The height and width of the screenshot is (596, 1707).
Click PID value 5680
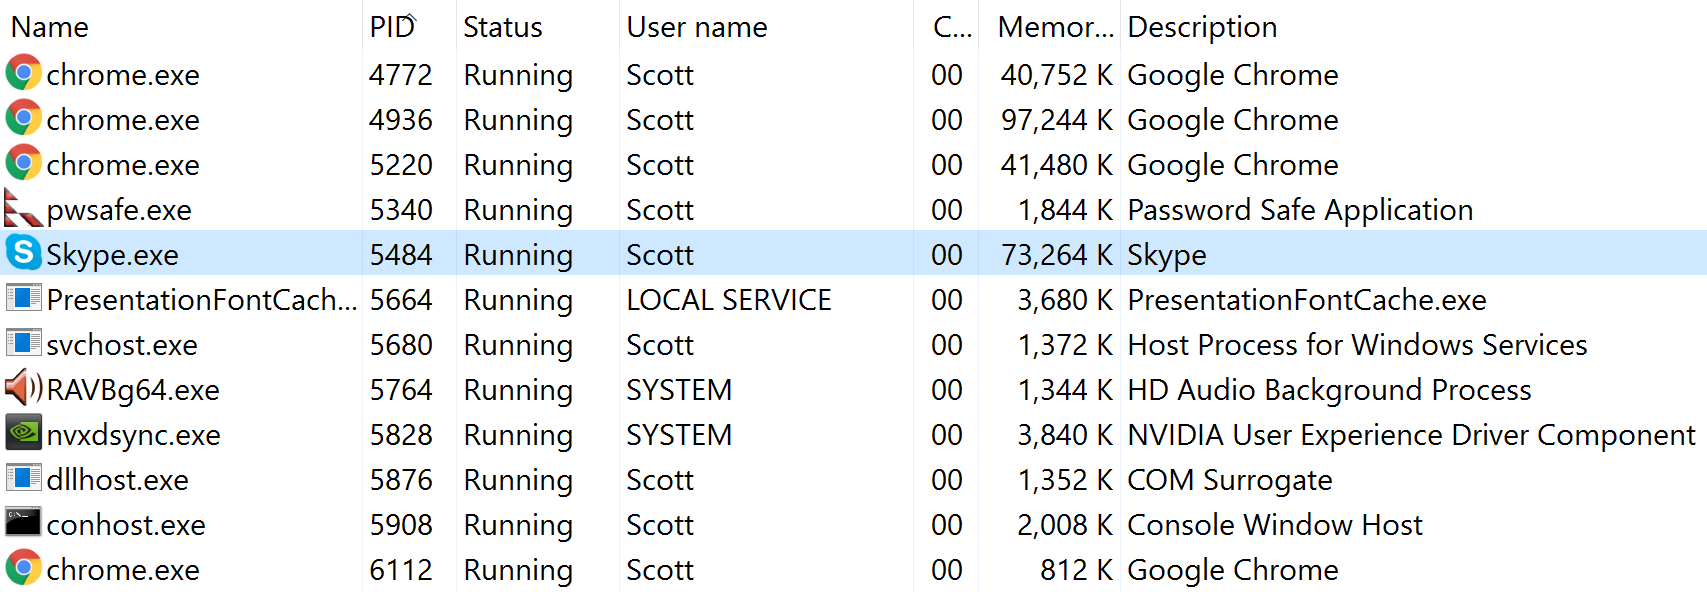point(401,345)
